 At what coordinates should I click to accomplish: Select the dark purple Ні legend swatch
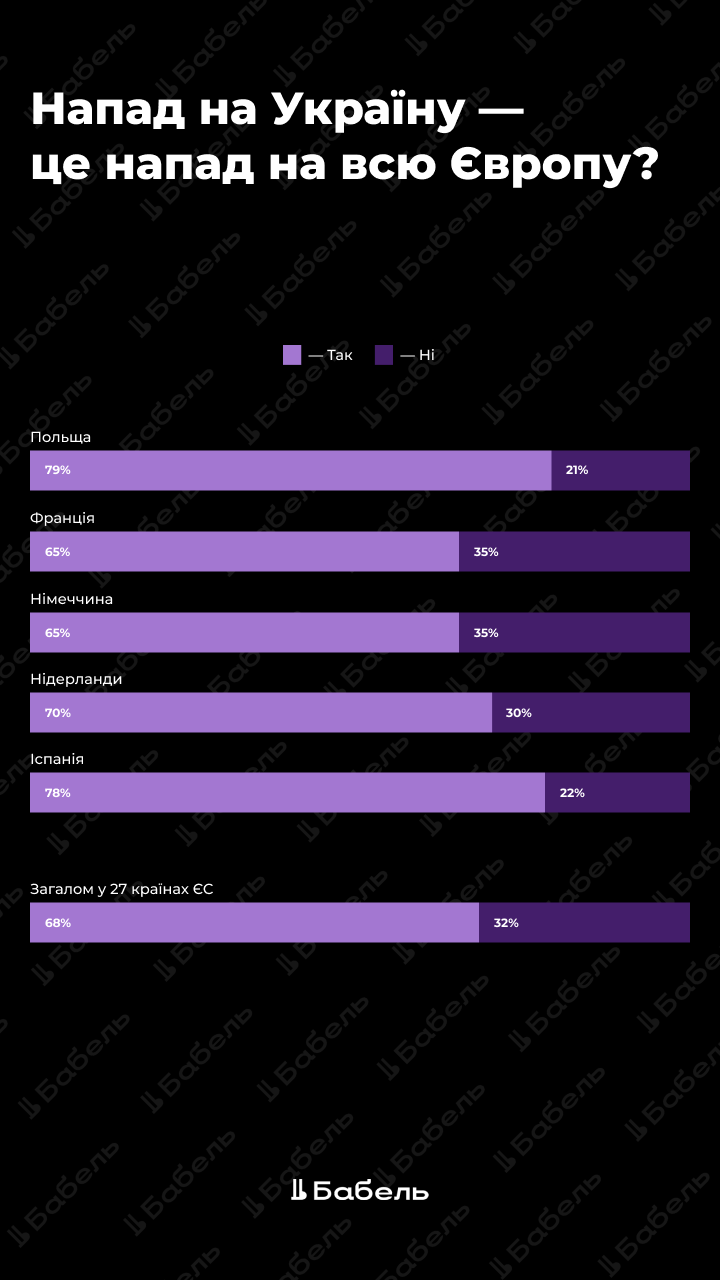click(384, 355)
